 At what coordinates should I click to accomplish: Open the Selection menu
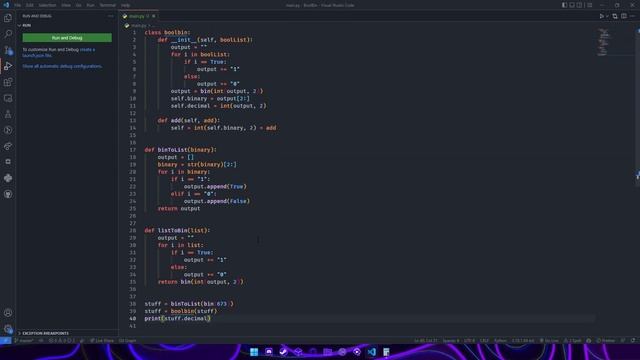[47, 5]
